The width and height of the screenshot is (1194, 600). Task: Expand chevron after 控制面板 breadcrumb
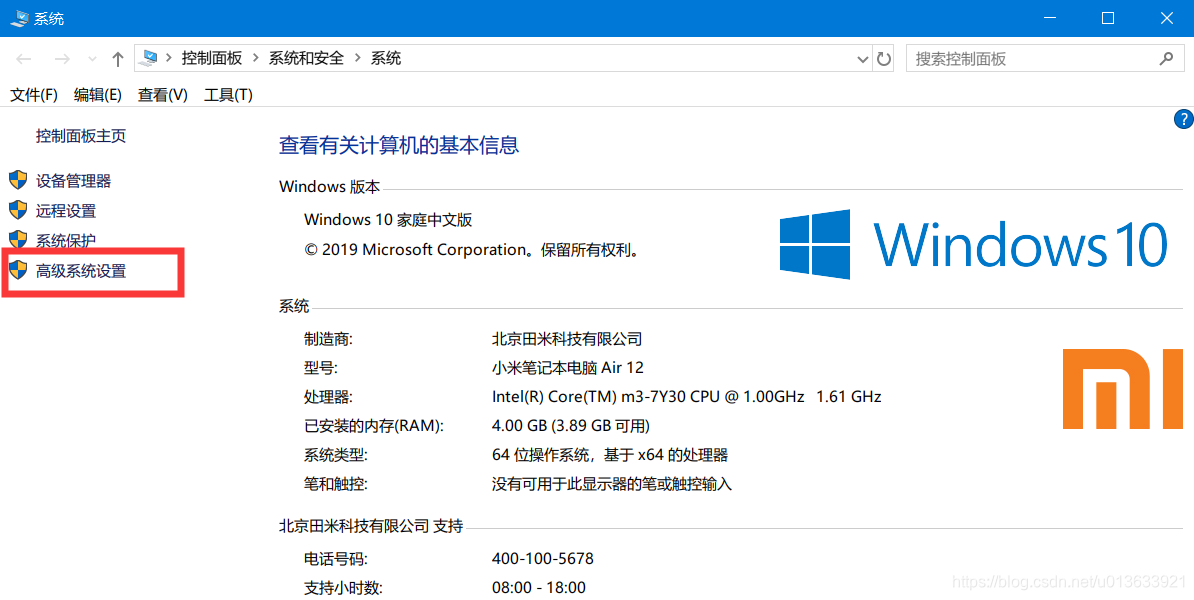[256, 59]
